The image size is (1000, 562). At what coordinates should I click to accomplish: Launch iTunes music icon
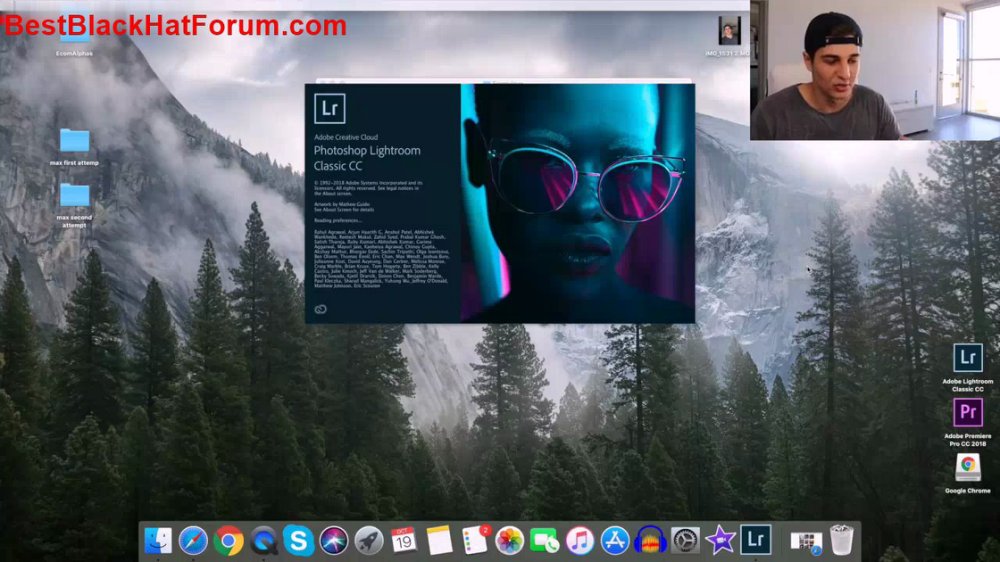click(x=580, y=541)
